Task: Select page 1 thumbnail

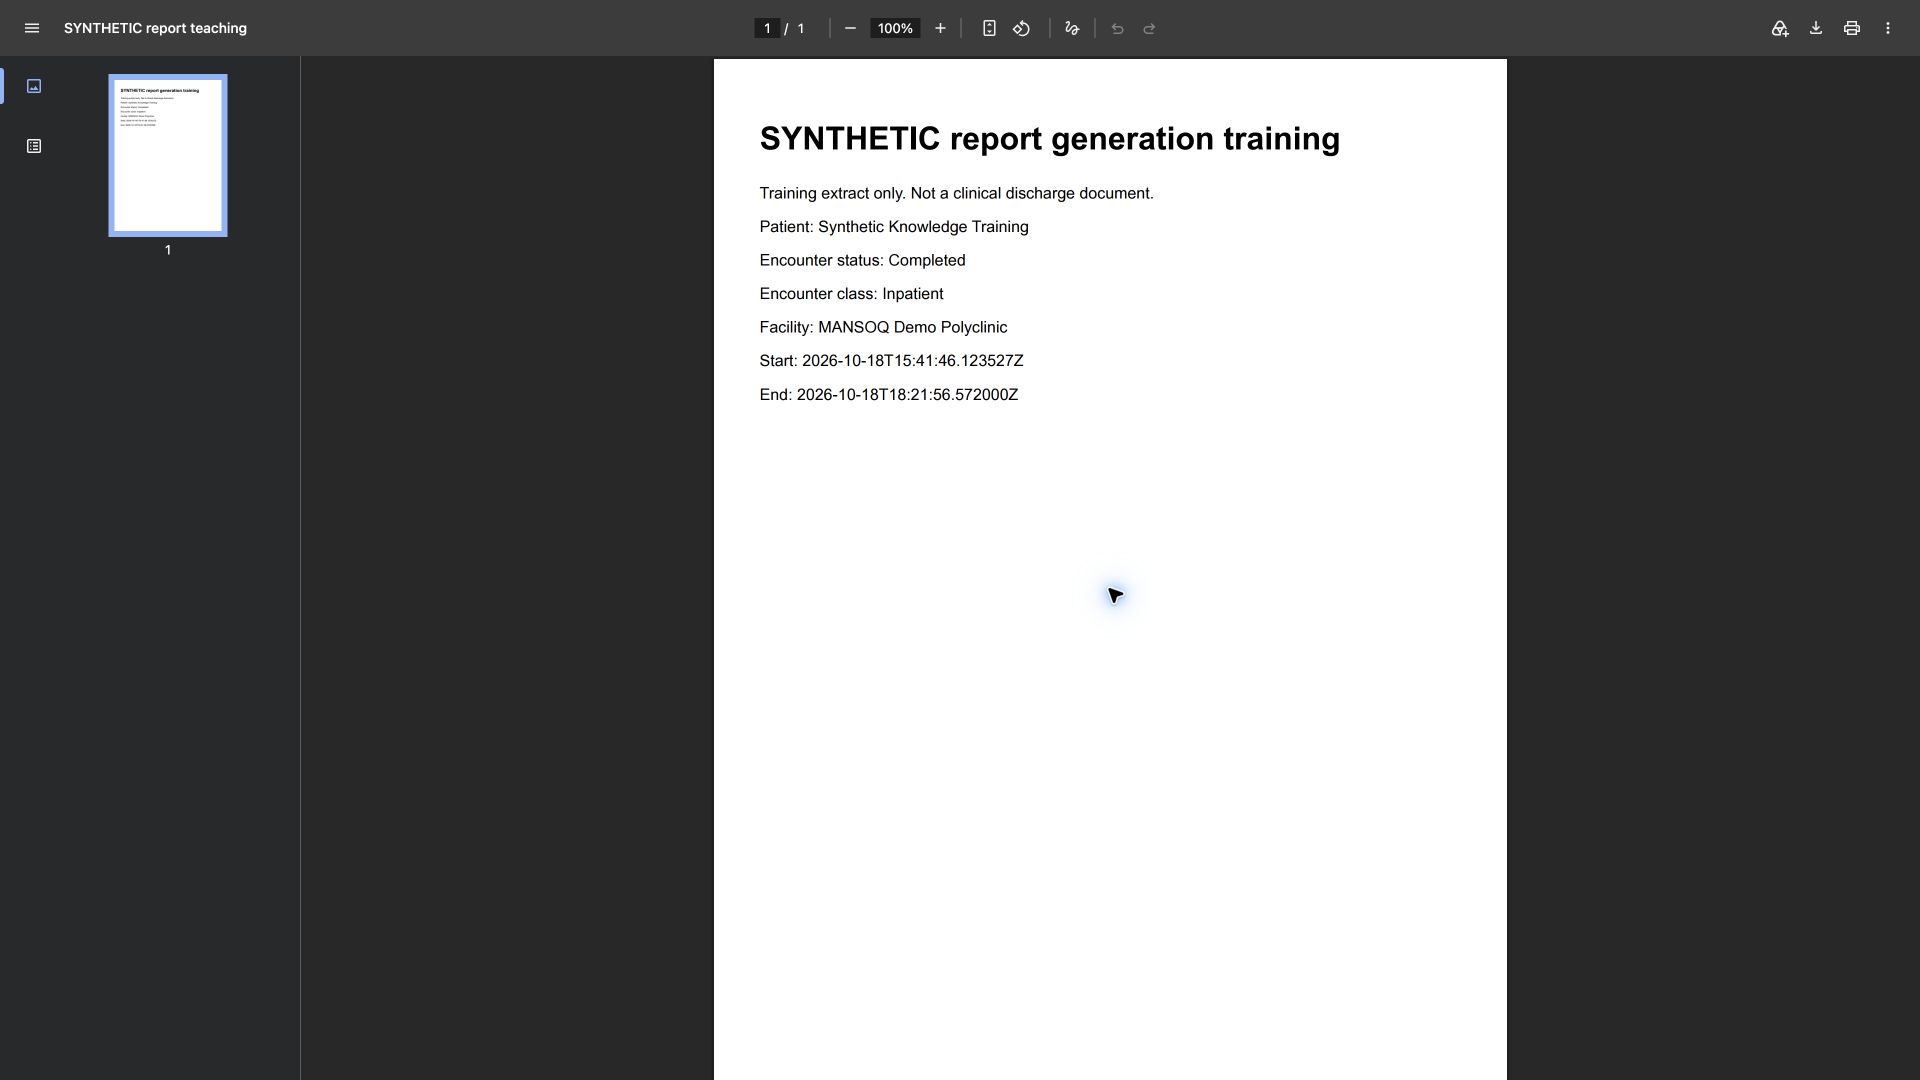Action: click(168, 155)
